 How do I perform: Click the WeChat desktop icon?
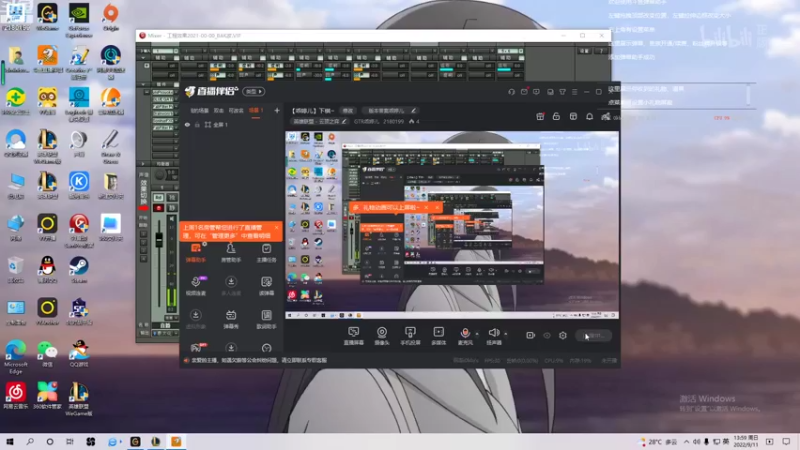click(x=47, y=354)
